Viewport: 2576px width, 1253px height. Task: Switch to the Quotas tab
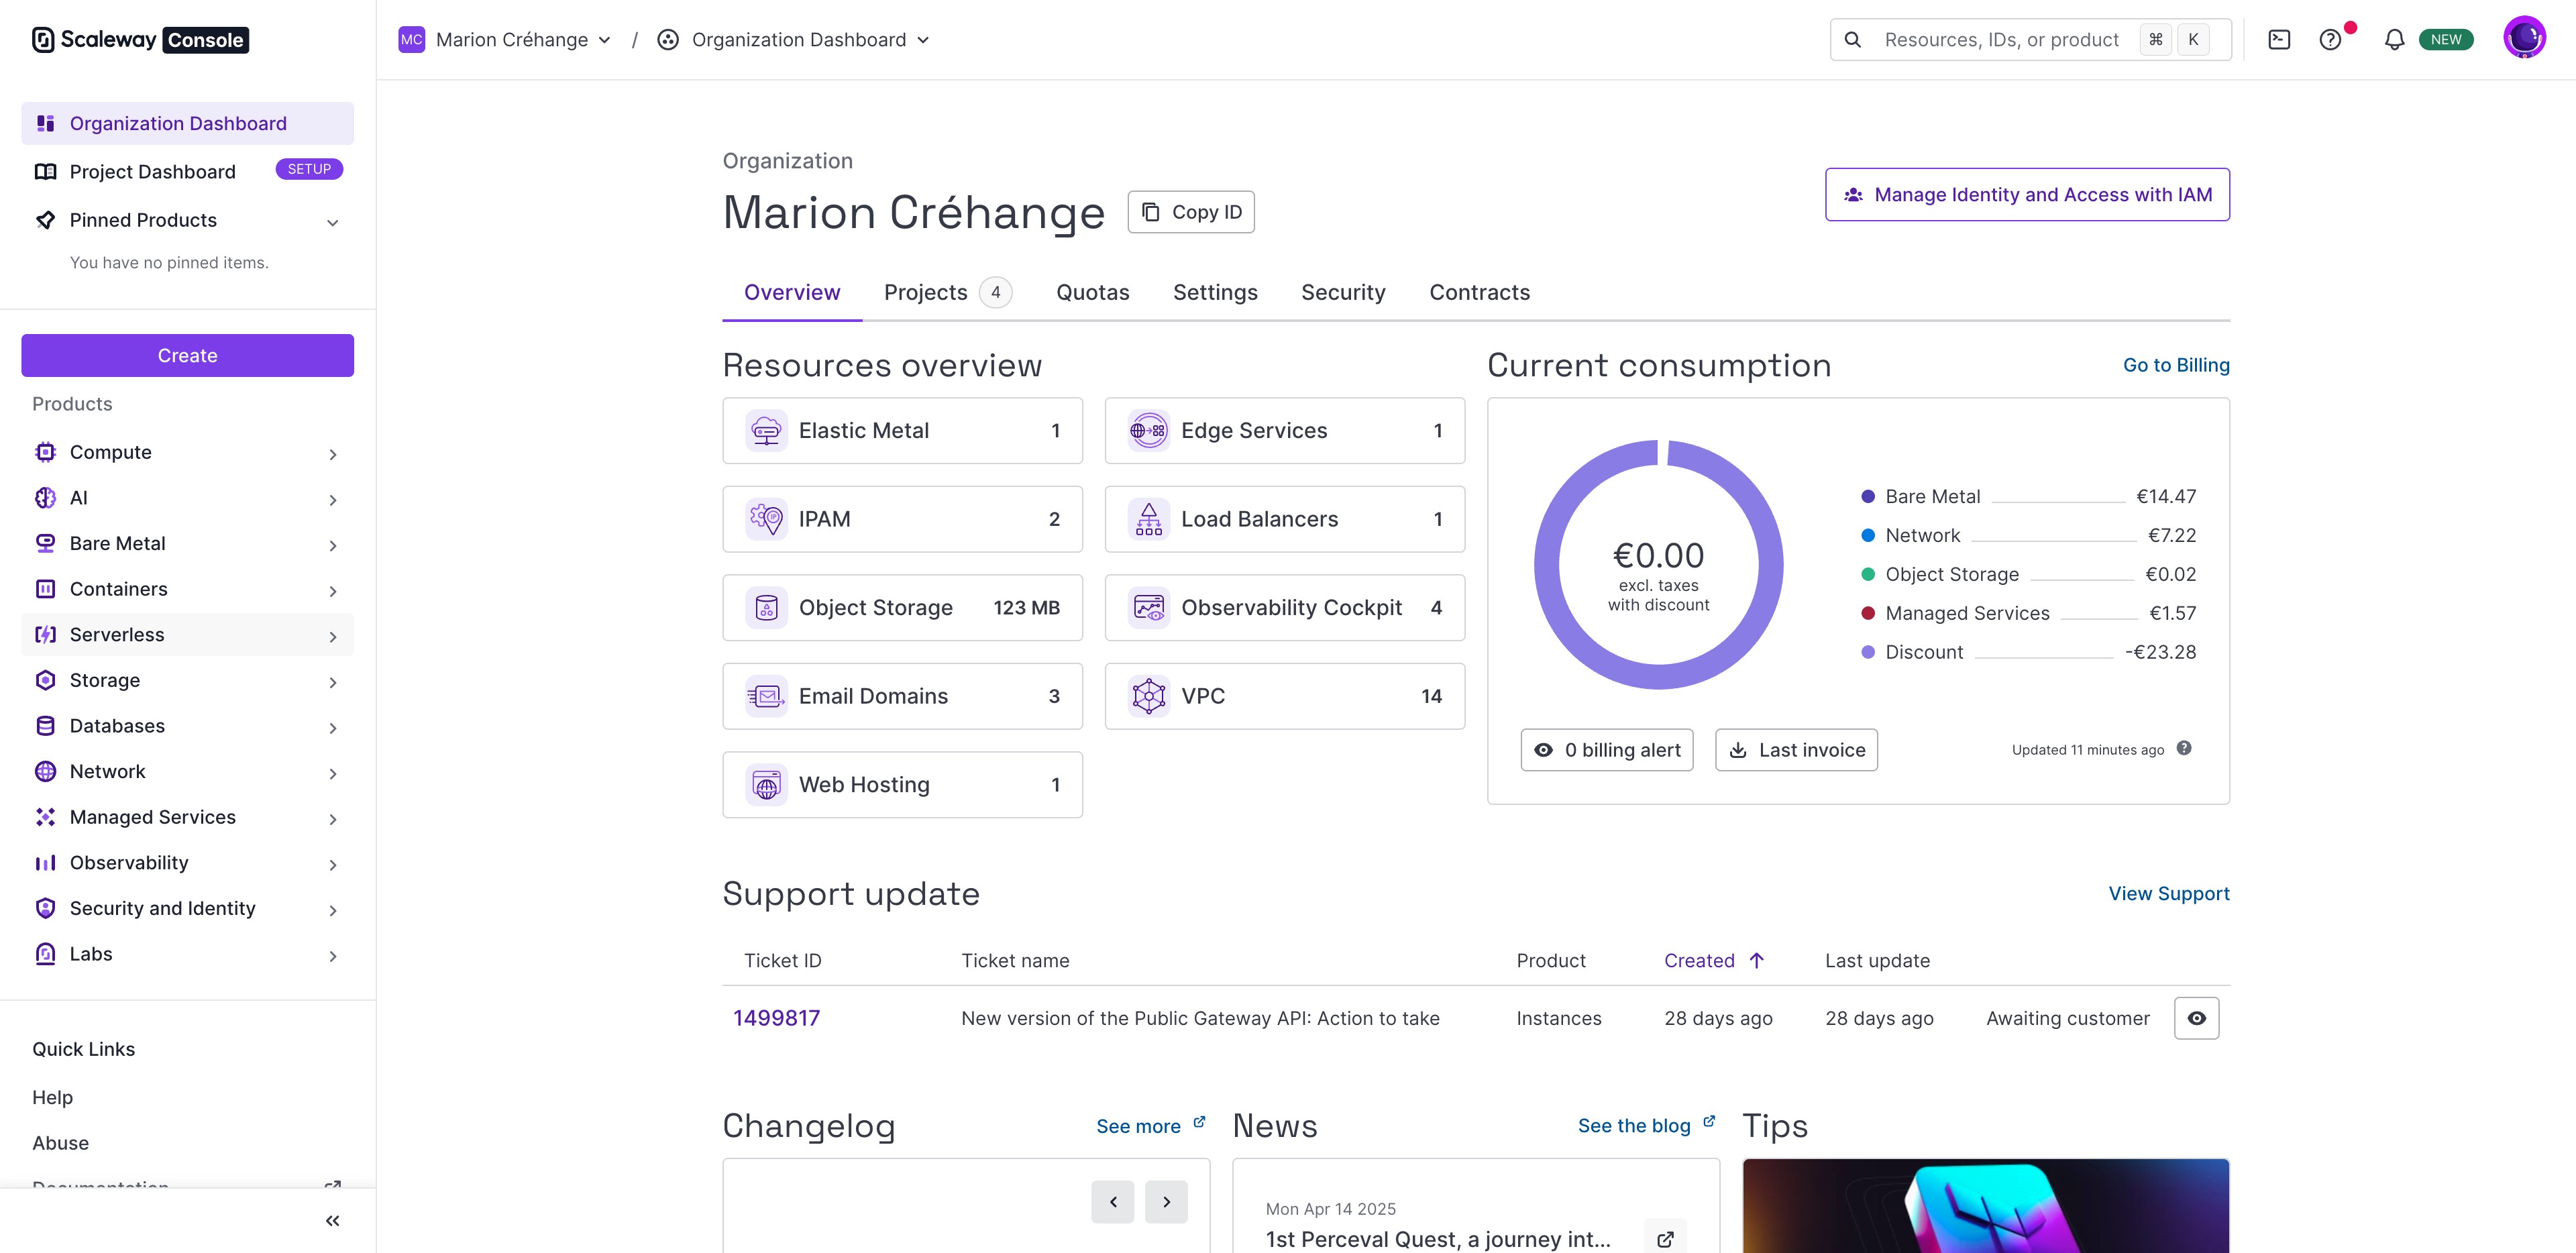click(1093, 293)
